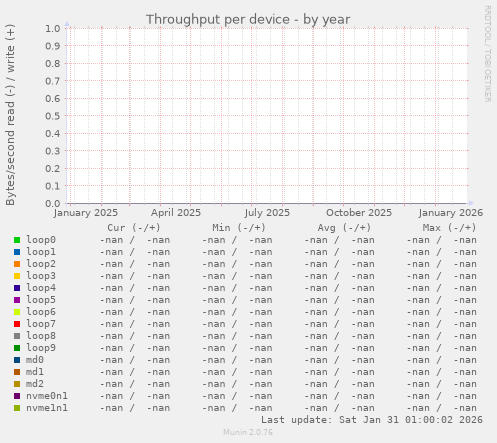
Task: Click the loop3 yellow color swatch
Action: (17, 276)
